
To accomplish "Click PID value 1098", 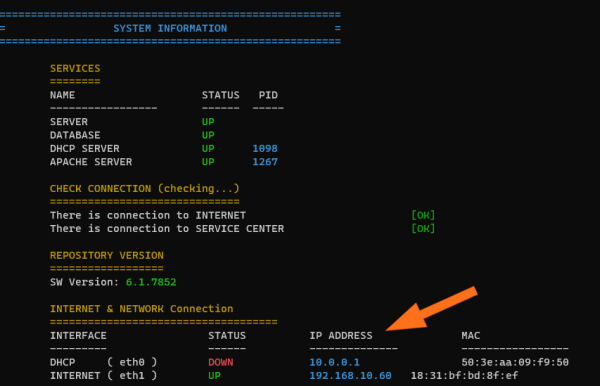I will click(x=265, y=149).
